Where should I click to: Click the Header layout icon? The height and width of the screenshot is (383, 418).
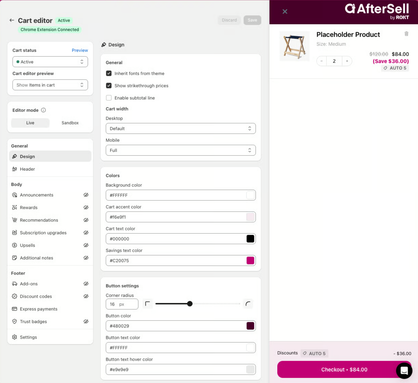14,169
